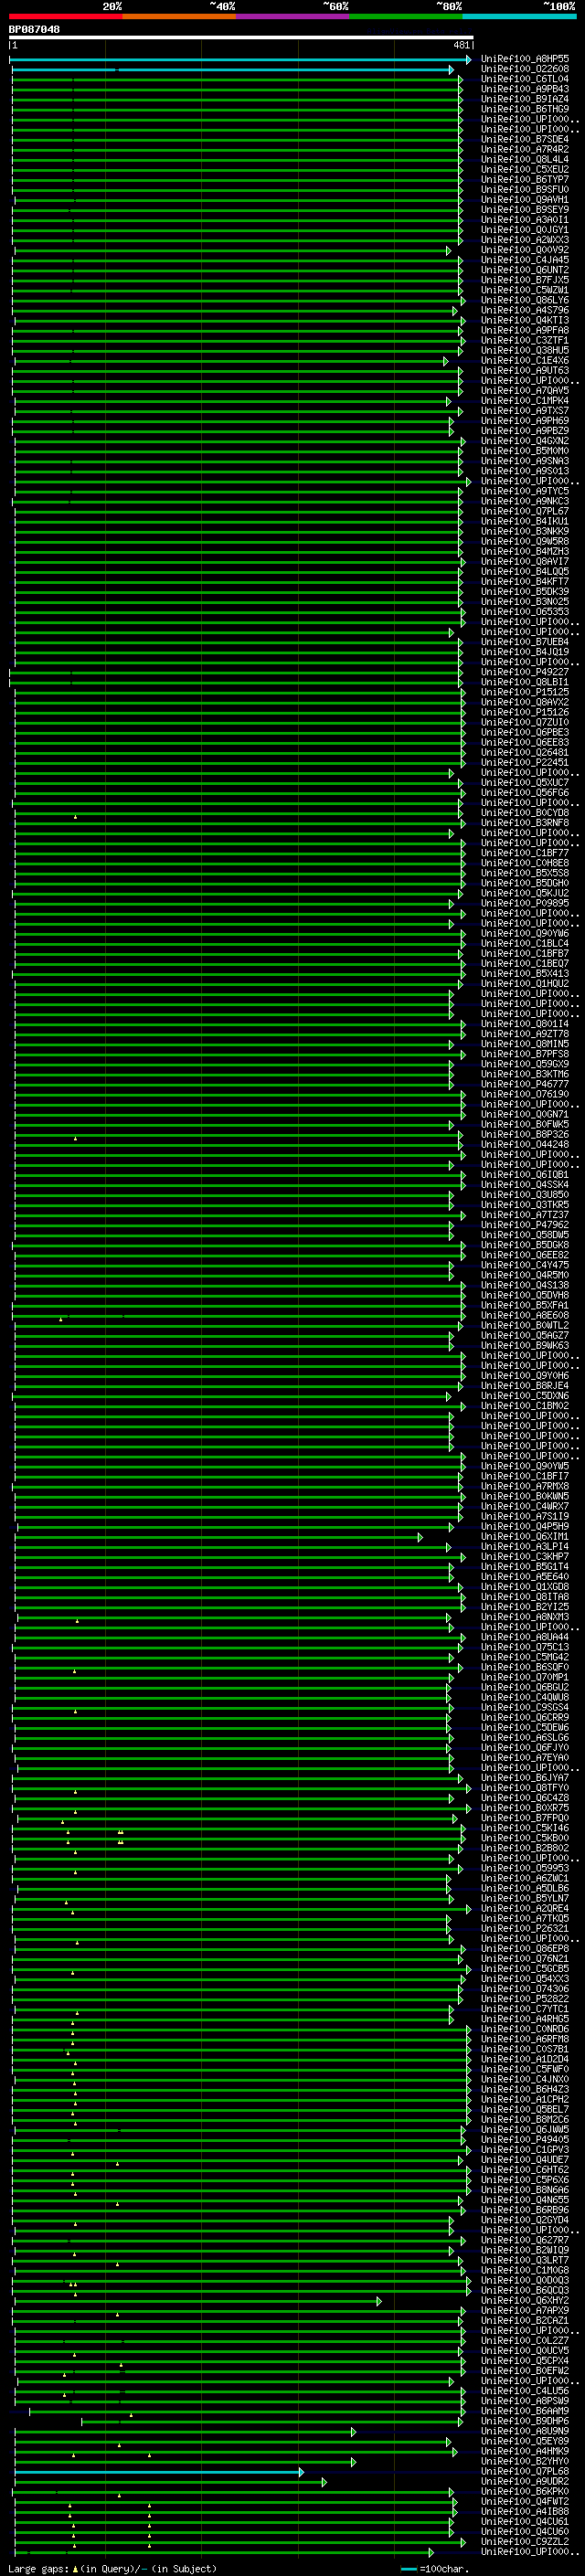Screen dimensions: 585x2576
Task: Click the UniRef100_C6HT62 entry
Action: (525, 2169)
